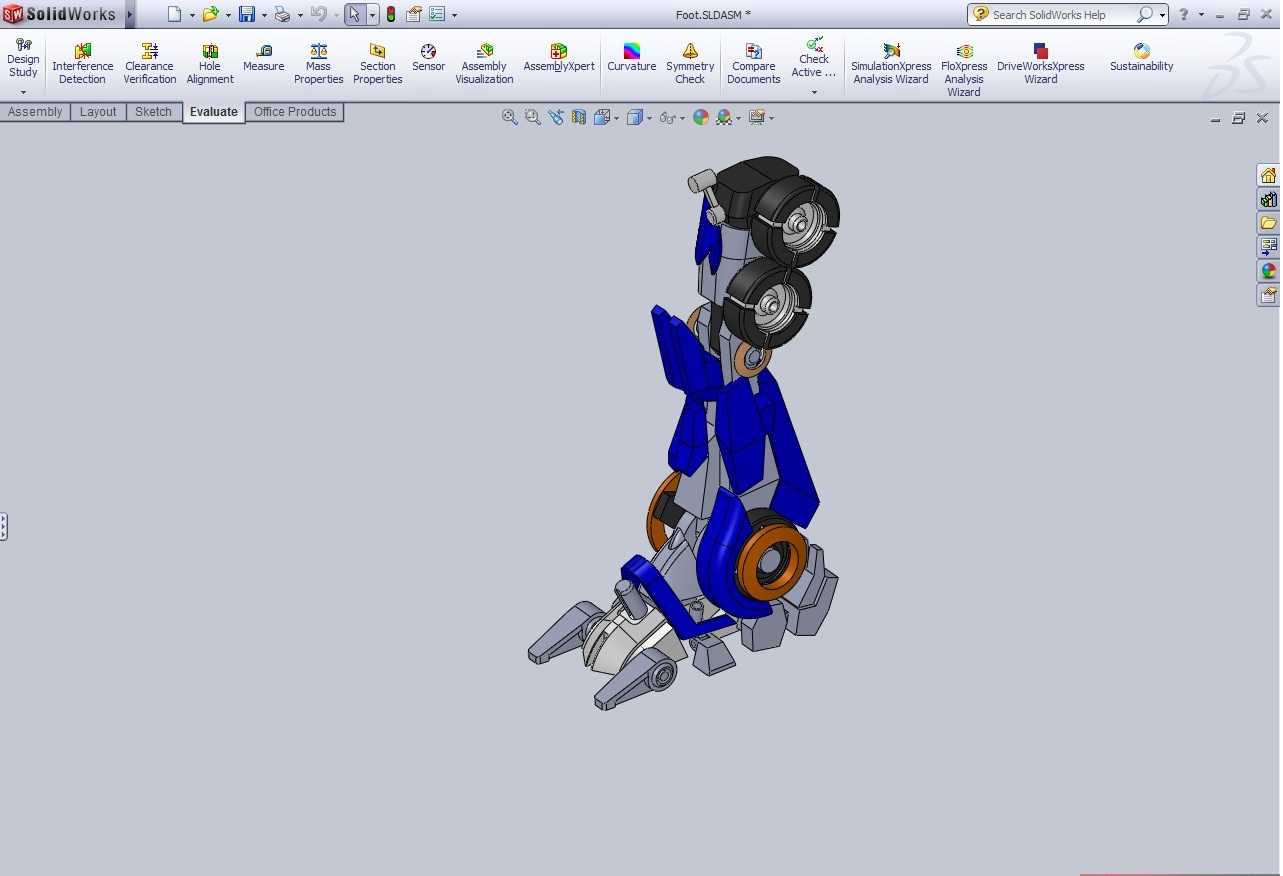Viewport: 1283px width, 876px height.
Task: Click Previous View icon
Action: (556, 117)
